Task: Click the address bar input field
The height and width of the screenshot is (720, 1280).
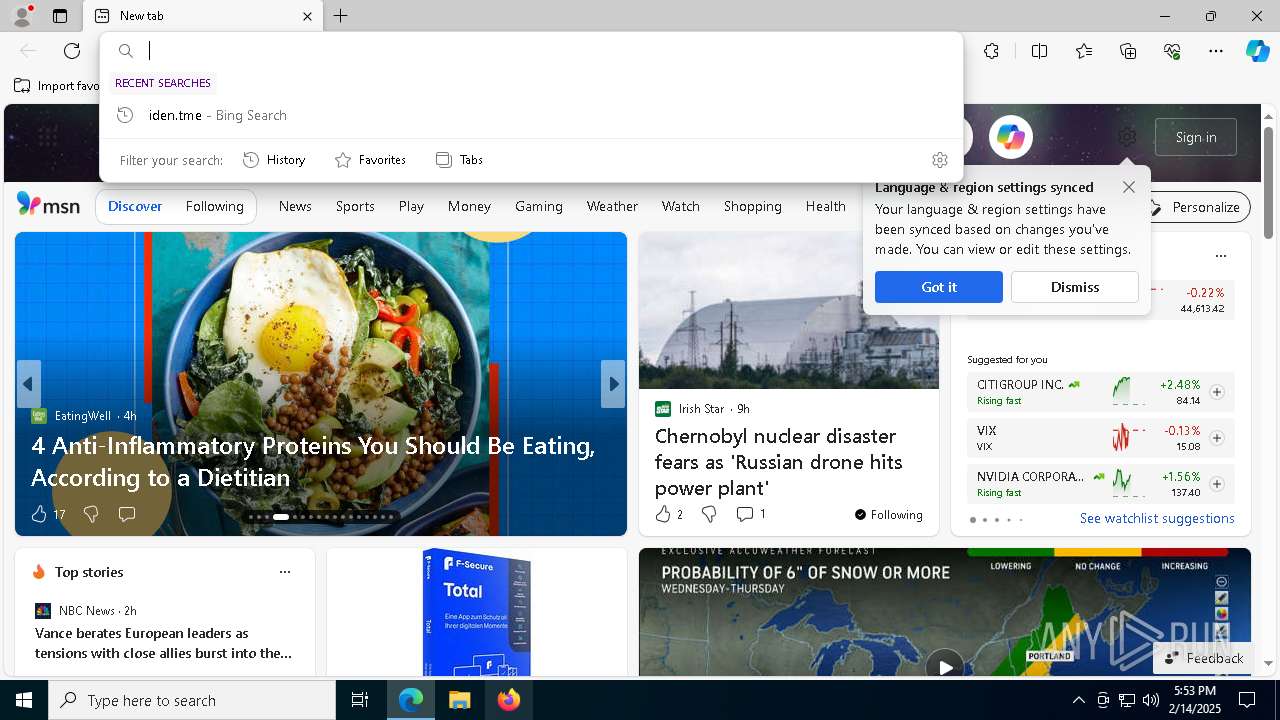Action: (x=550, y=51)
